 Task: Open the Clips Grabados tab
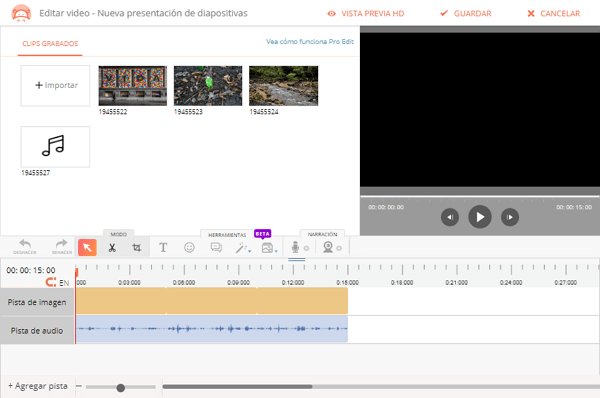(50, 44)
